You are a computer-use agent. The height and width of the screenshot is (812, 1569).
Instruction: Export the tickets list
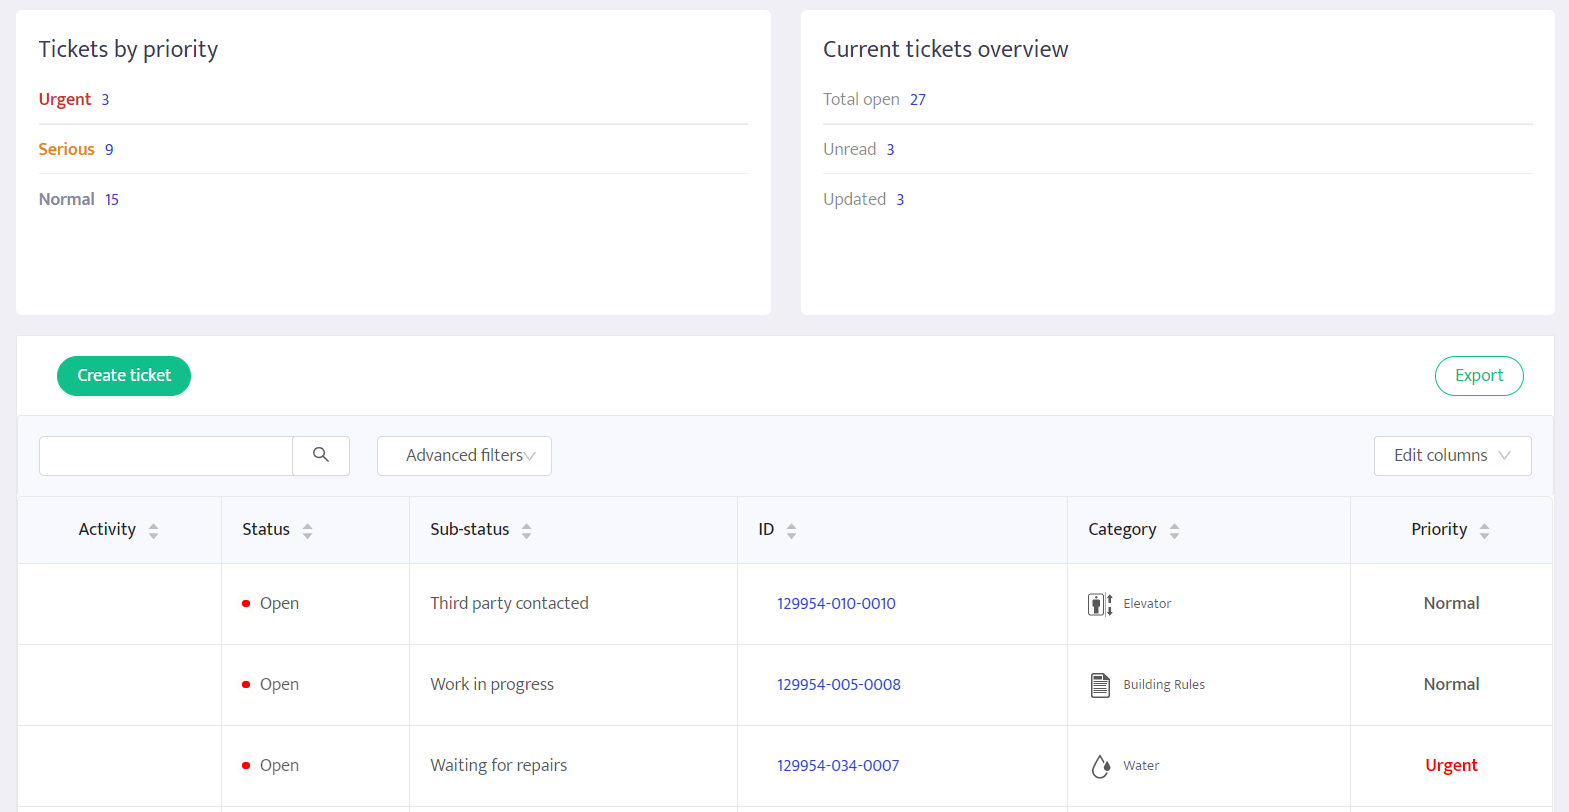pyautogui.click(x=1479, y=376)
